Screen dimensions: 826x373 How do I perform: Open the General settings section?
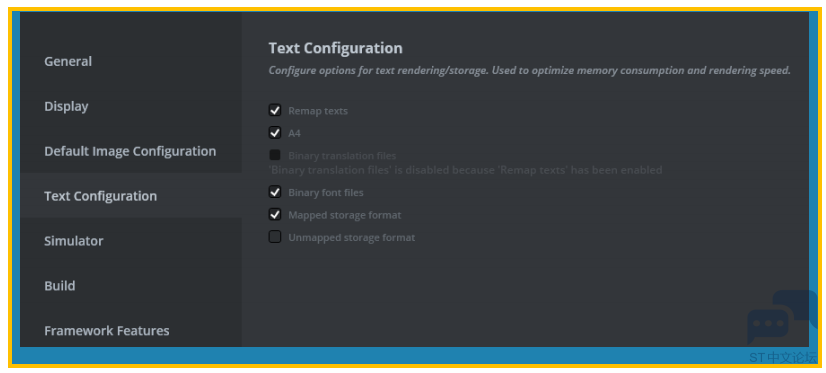[x=68, y=61]
